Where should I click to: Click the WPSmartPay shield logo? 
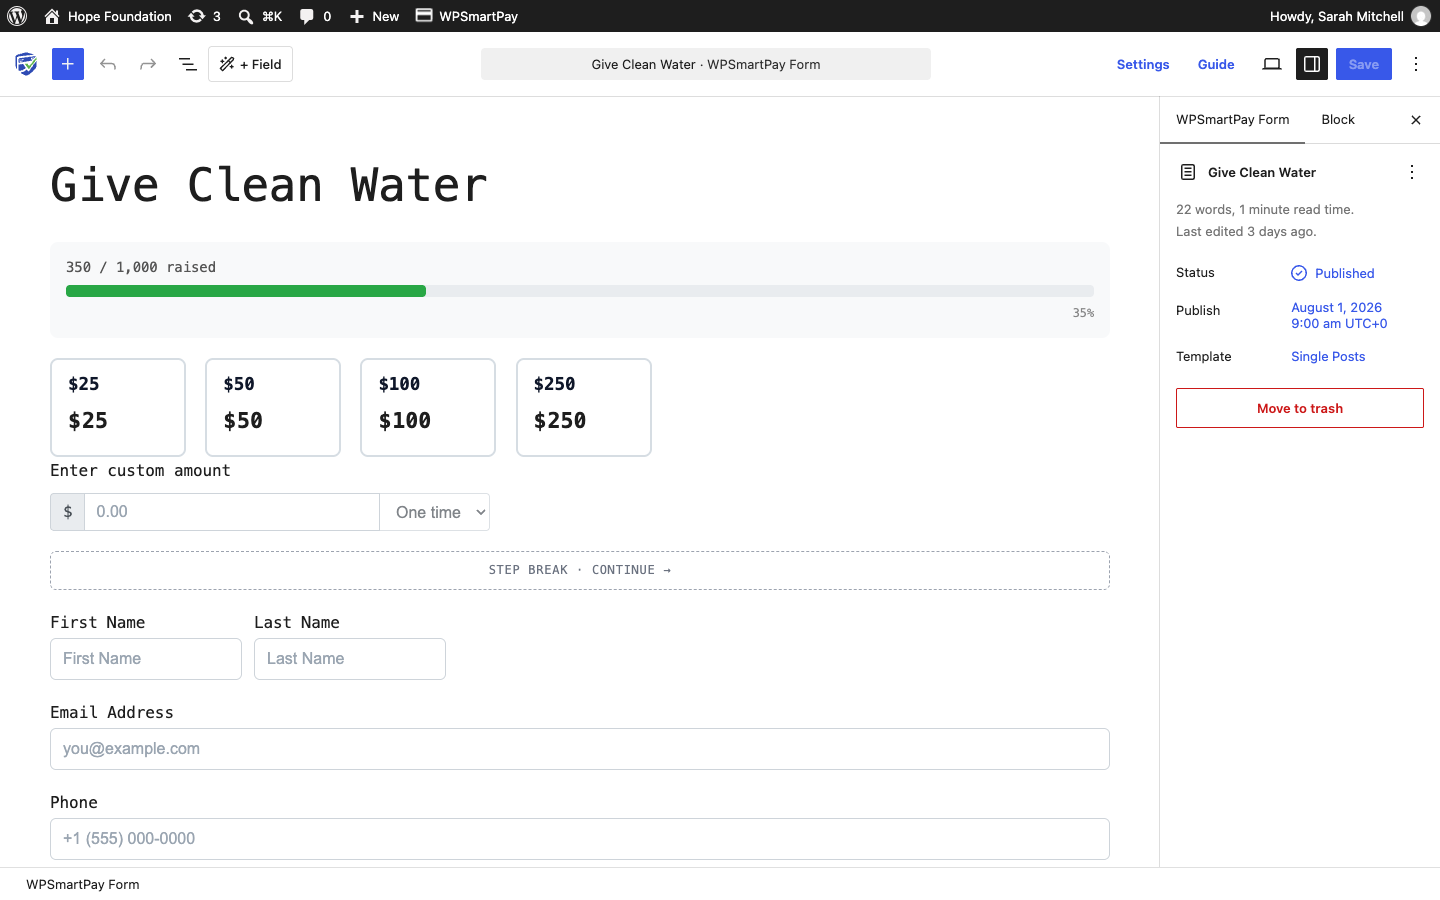tap(26, 64)
